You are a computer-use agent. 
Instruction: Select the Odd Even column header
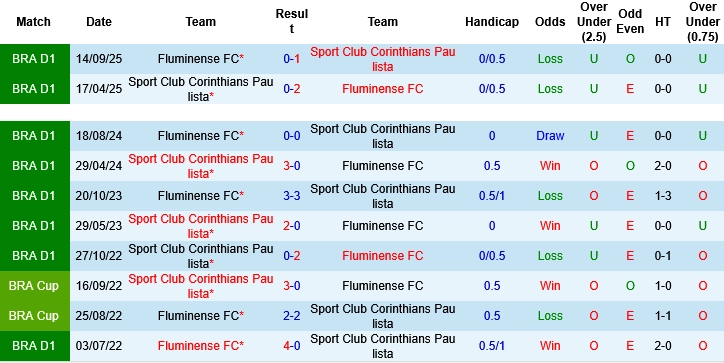point(630,21)
